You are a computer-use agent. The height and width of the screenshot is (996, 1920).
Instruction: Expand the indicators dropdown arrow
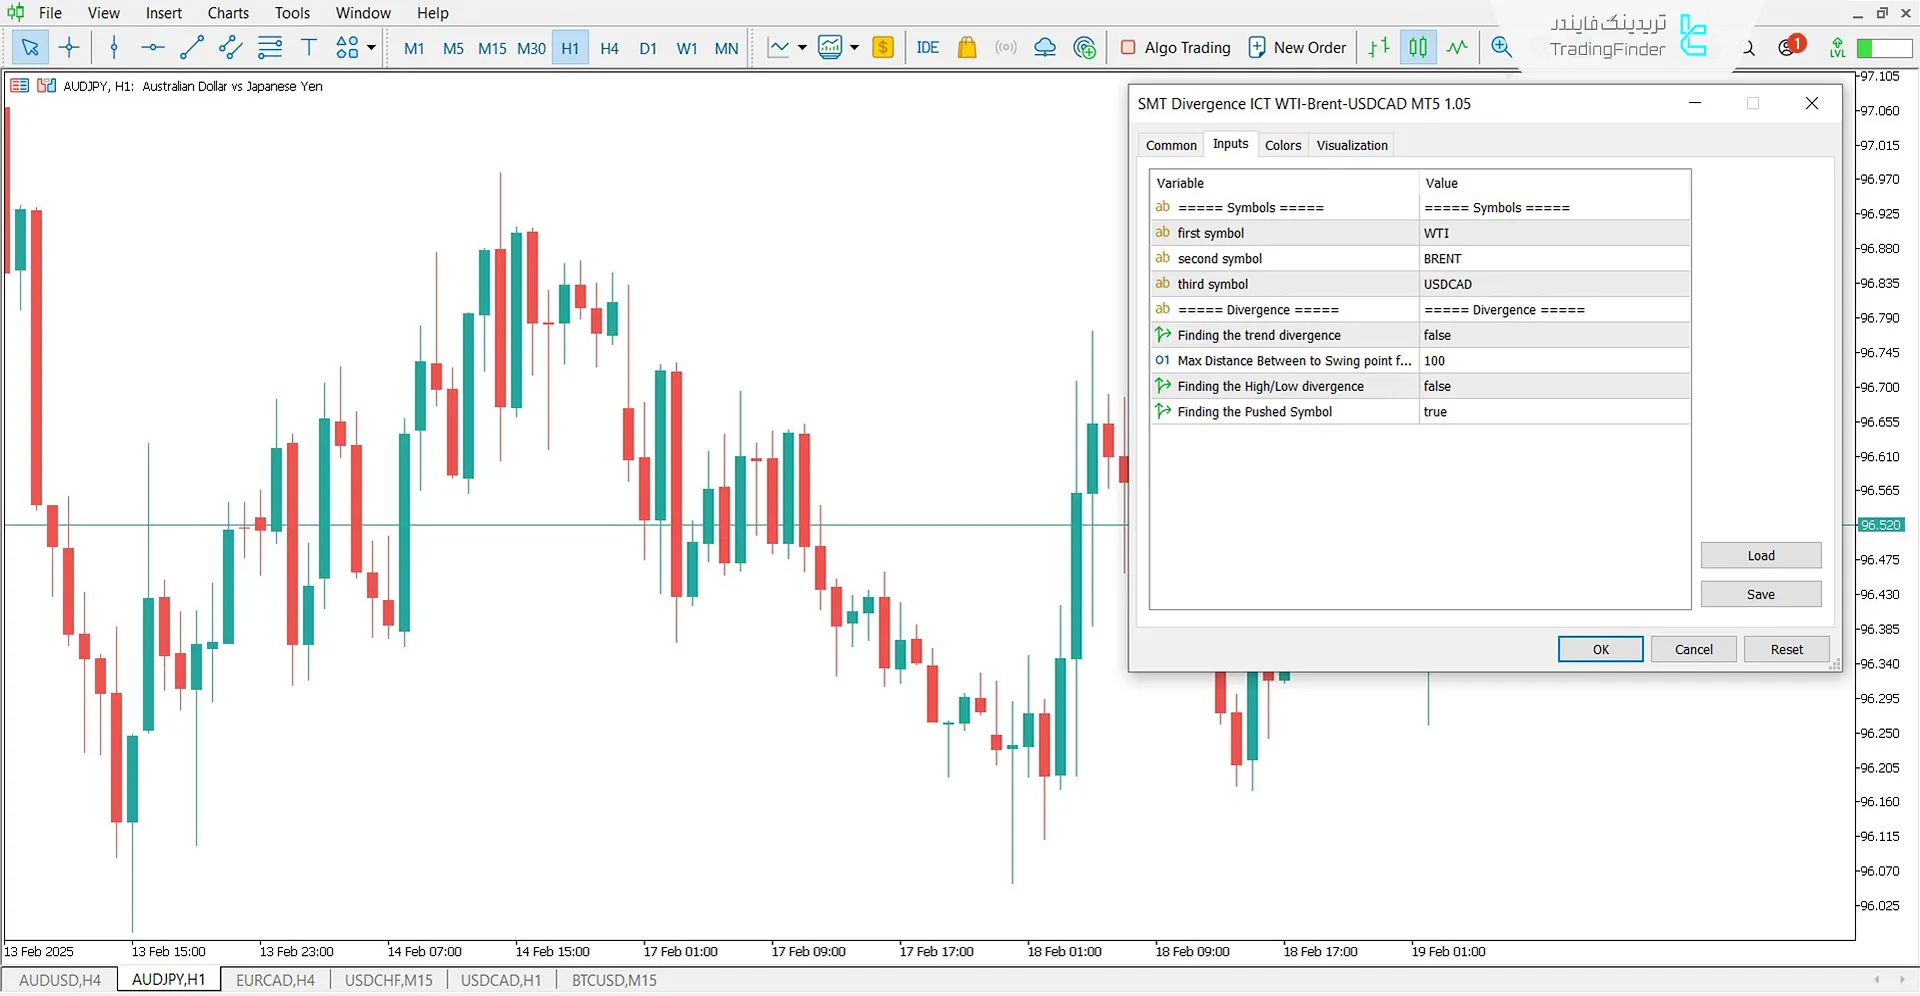tap(854, 47)
